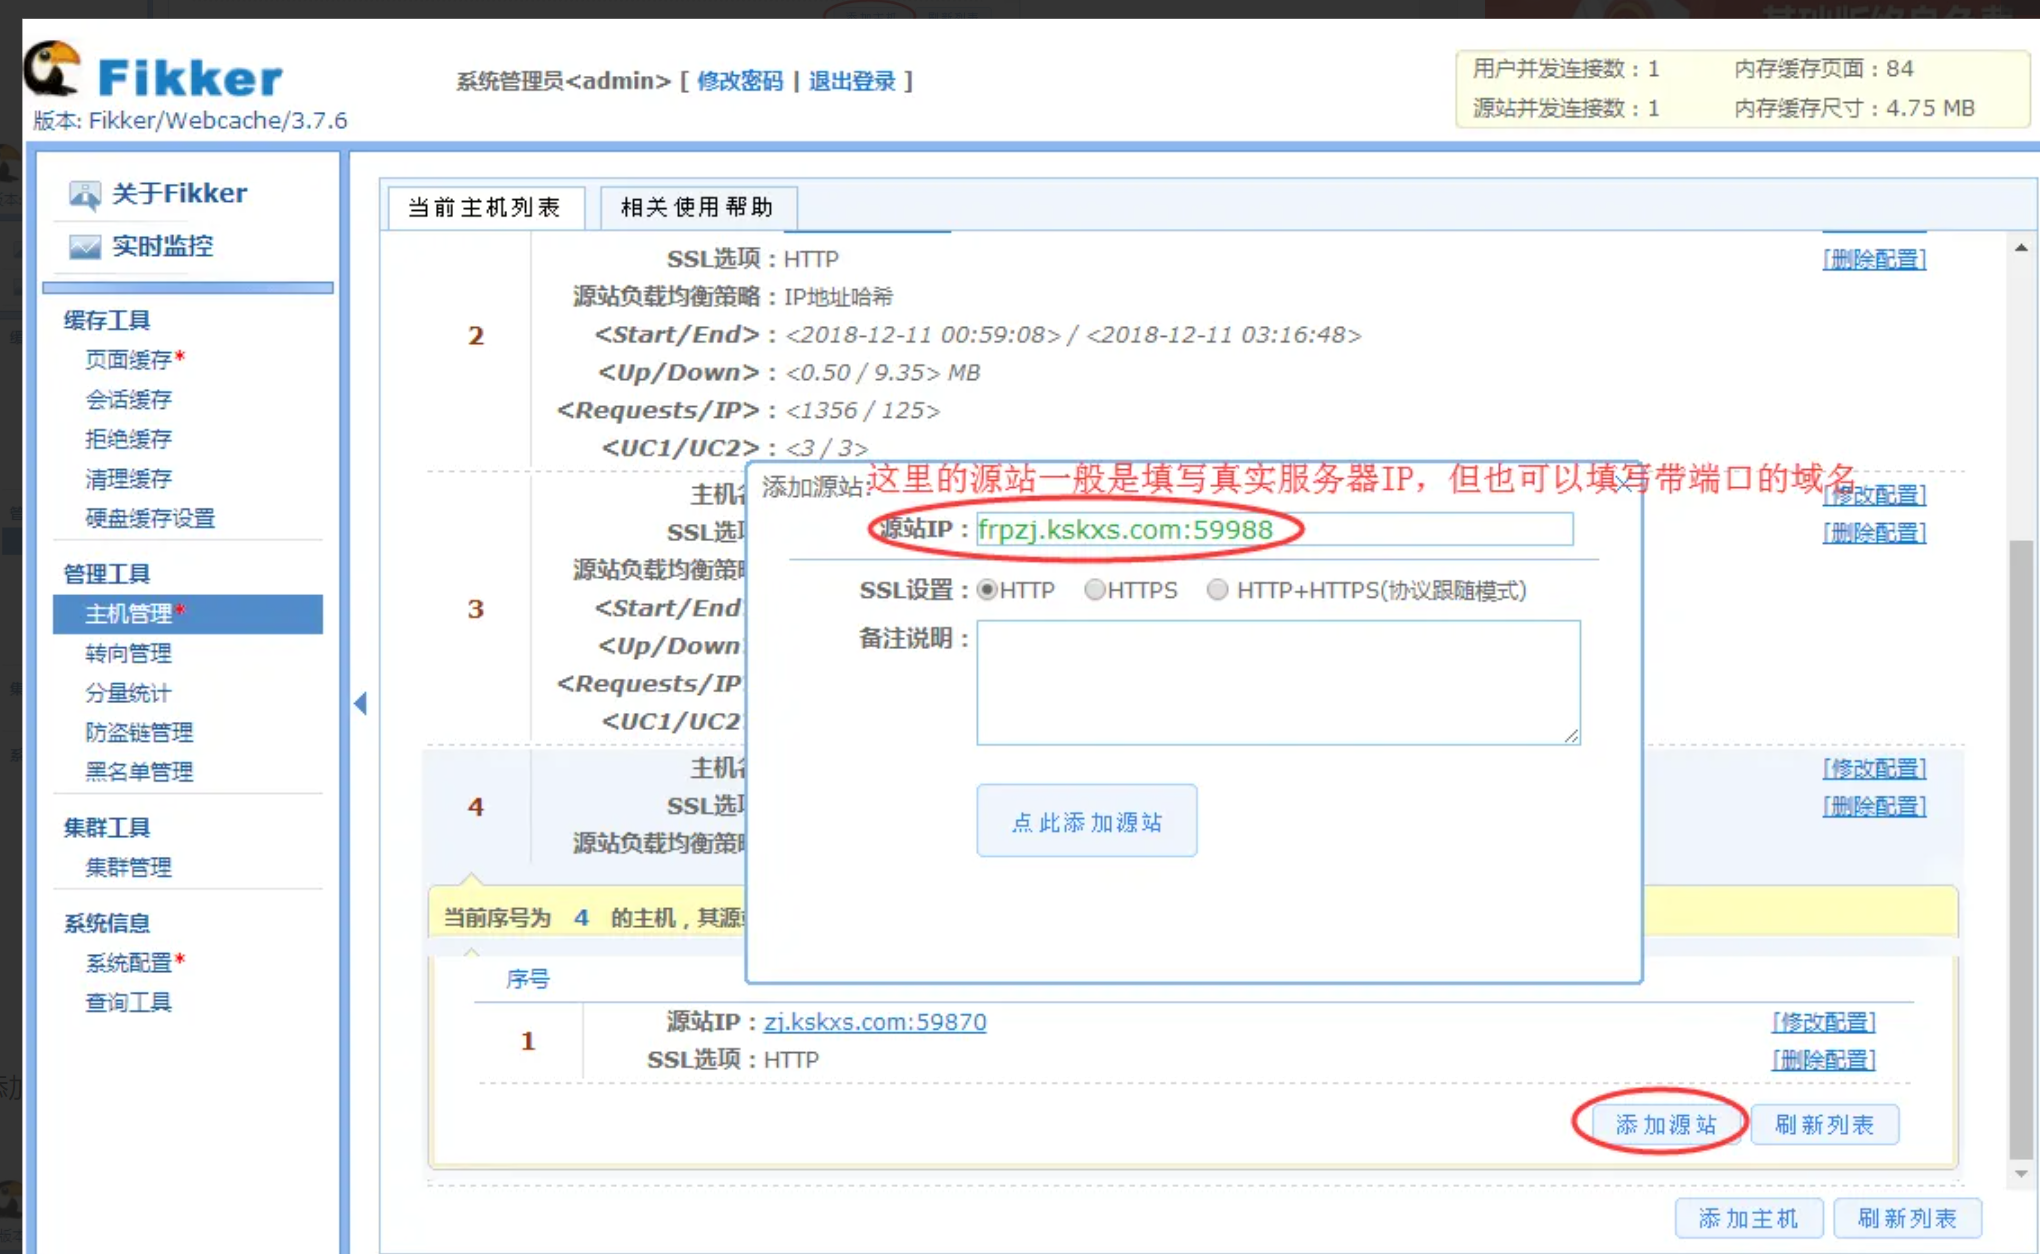Open 系统配置 under 系统信息
Screen dimensions: 2040x1254
coord(129,962)
